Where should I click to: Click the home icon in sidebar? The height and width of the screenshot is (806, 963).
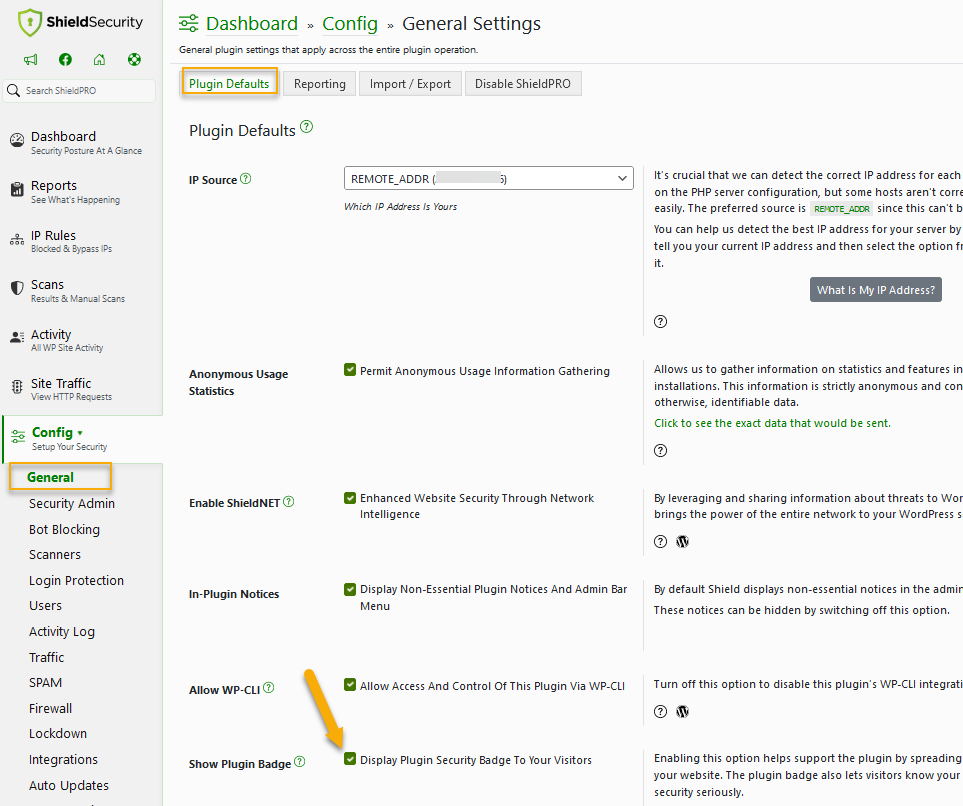tap(99, 60)
